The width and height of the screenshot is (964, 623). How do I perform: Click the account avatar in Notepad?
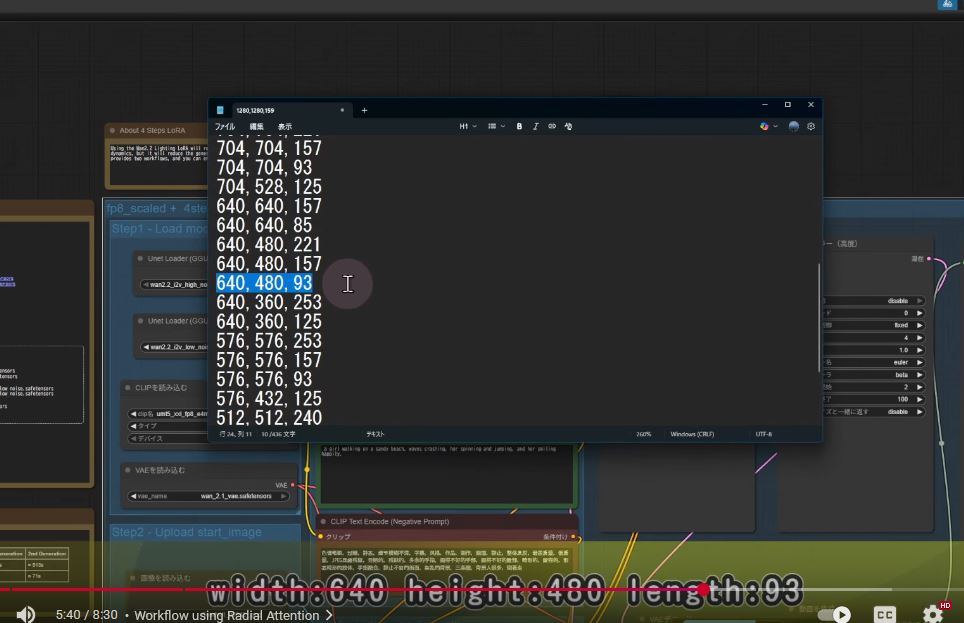point(794,127)
